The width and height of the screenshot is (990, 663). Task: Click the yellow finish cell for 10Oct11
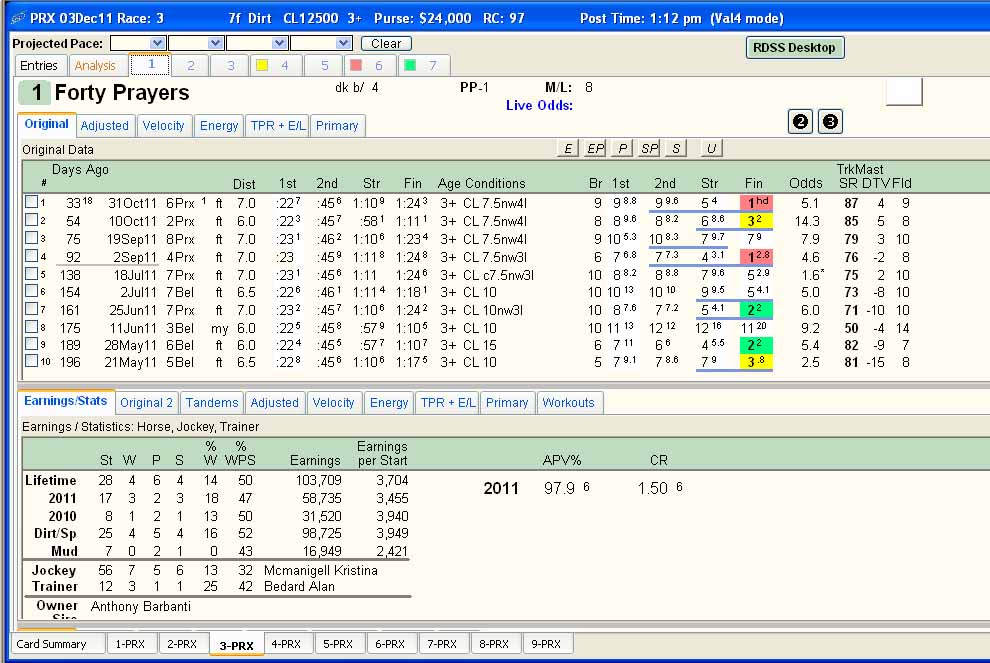[x=756, y=220]
